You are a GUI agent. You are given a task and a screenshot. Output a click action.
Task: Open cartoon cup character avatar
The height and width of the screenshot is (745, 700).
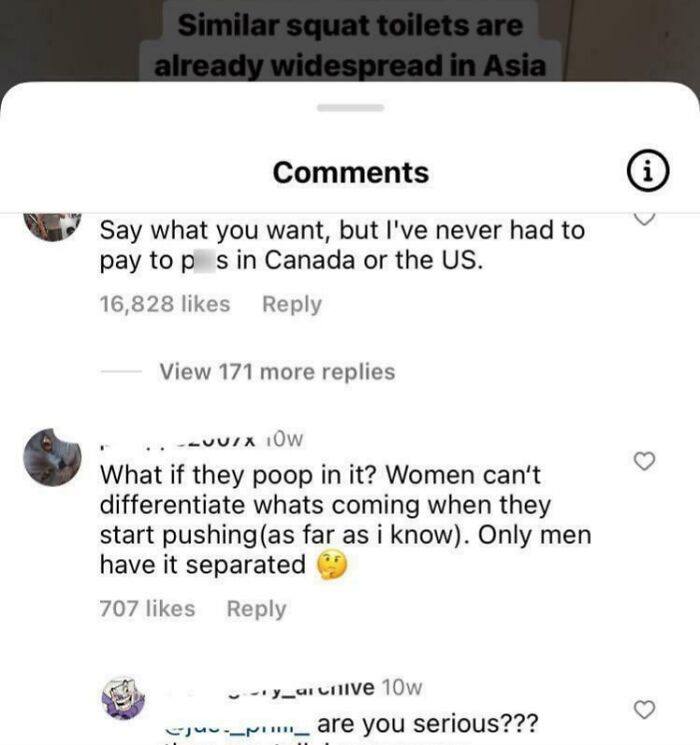[x=123, y=698]
